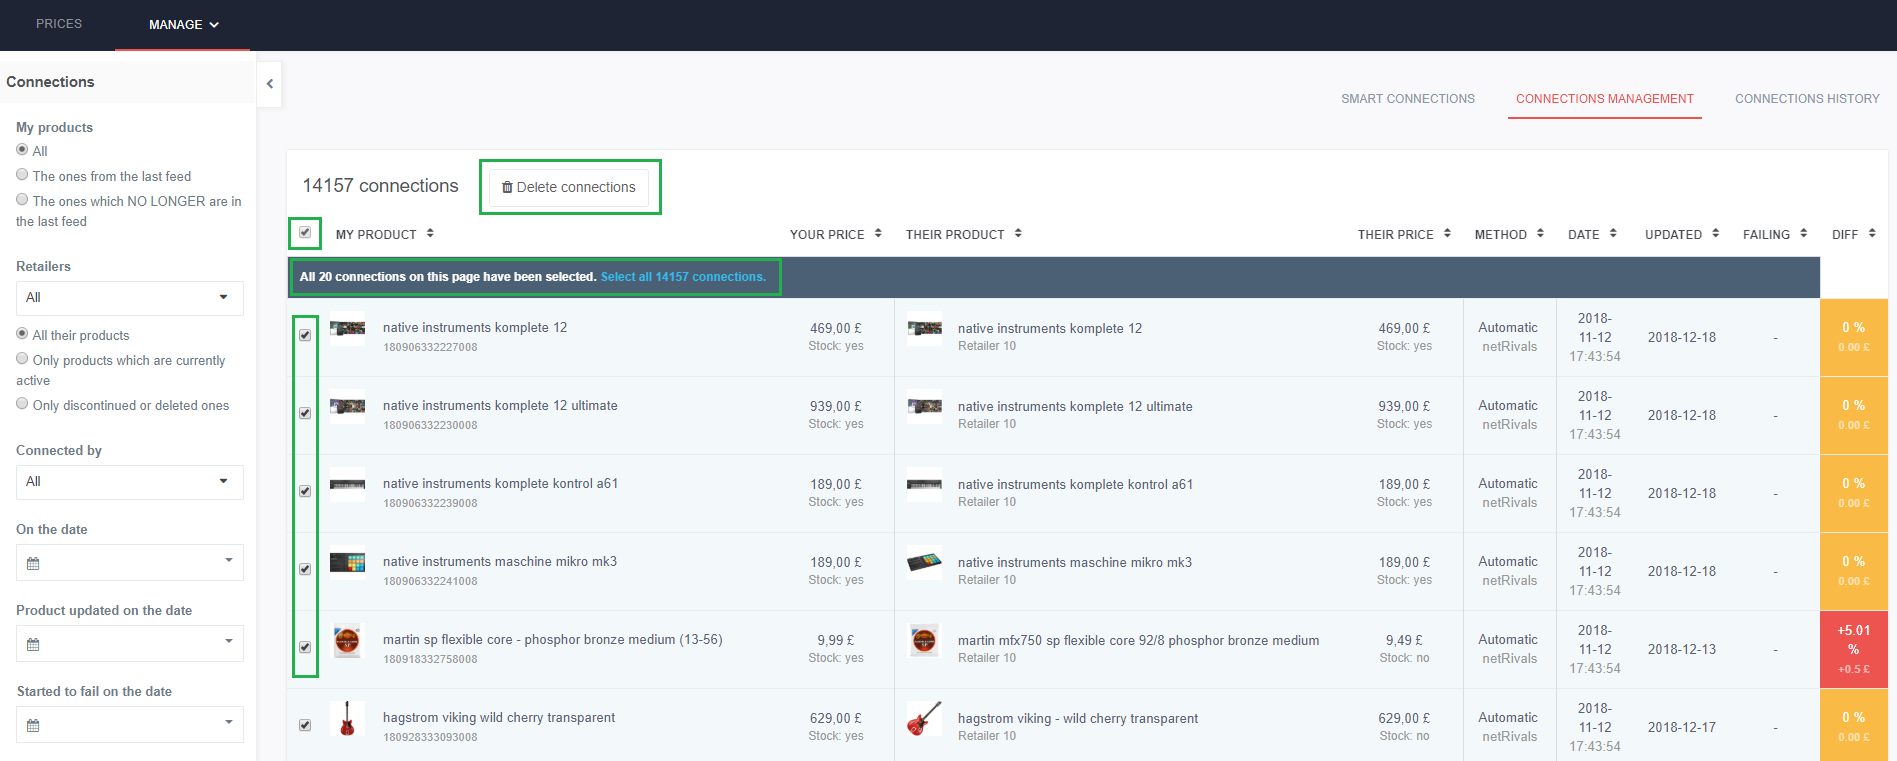1897x761 pixels.
Task: Uncheck the komplete kontrol a61 row checkbox
Action: [x=305, y=491]
